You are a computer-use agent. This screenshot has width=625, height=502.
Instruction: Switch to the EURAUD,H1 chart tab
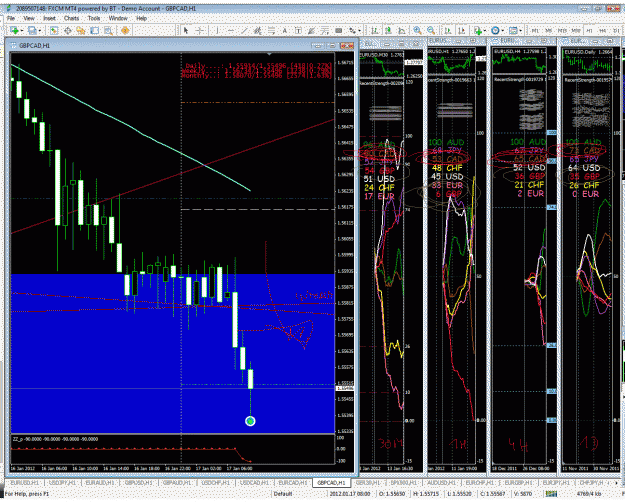[100, 483]
